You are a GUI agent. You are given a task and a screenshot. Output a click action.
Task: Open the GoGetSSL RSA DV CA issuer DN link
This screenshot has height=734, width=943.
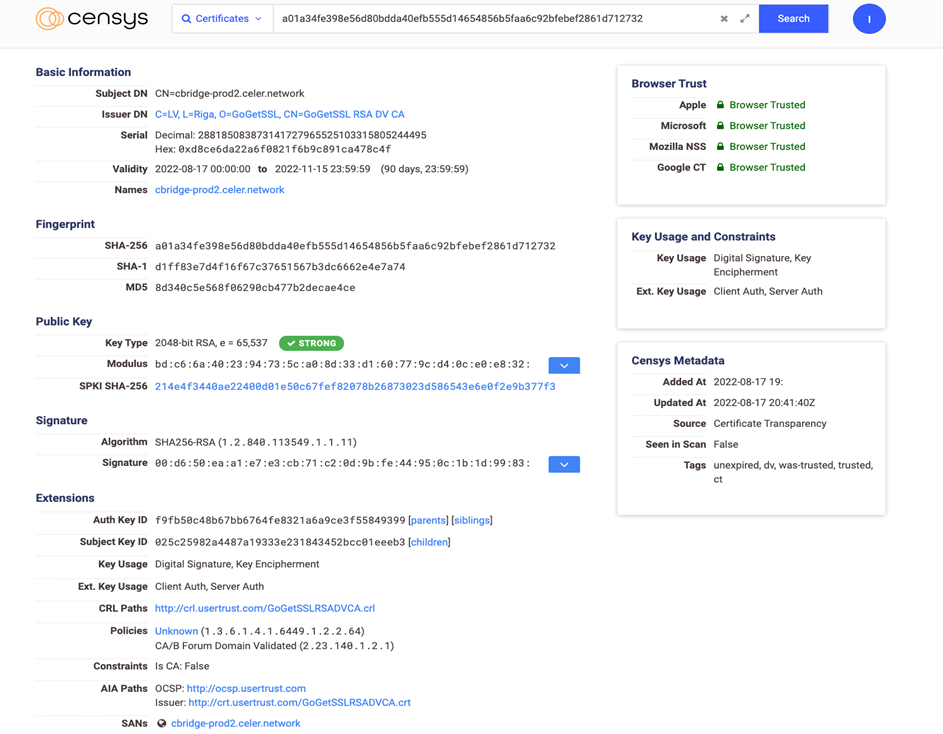coord(280,114)
